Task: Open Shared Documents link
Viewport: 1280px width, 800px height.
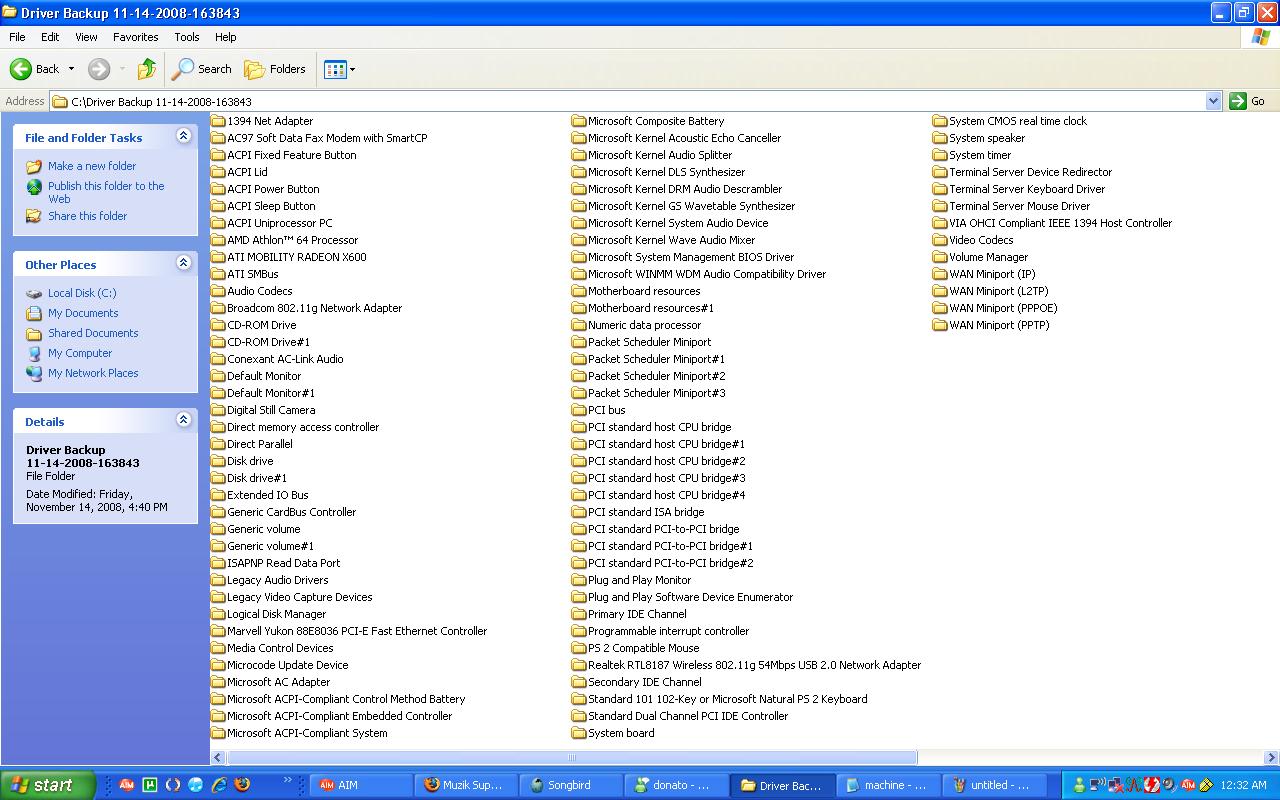Action: pos(93,333)
